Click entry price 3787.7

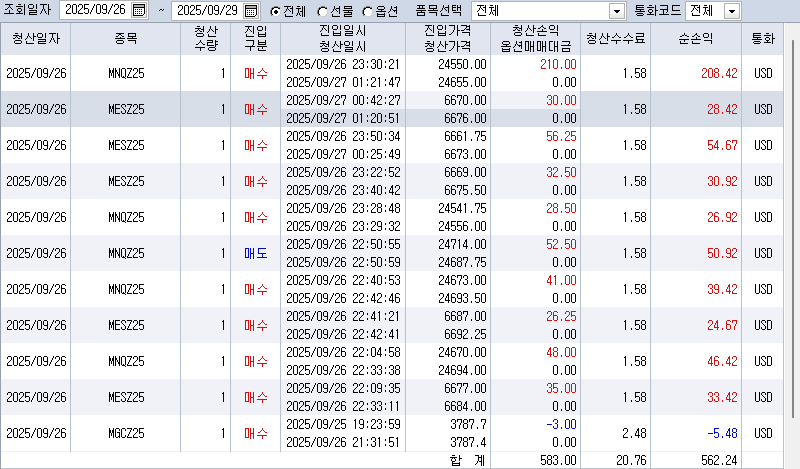[468, 424]
